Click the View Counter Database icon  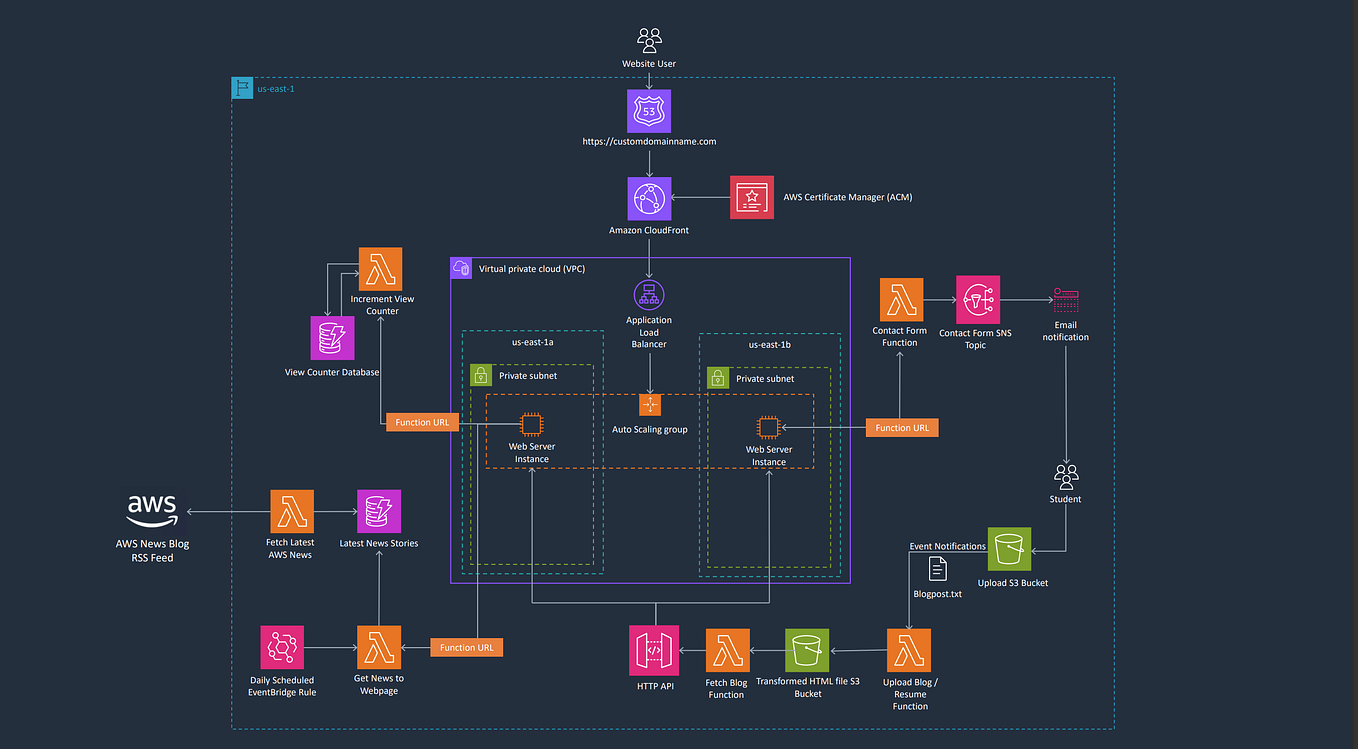(x=331, y=340)
